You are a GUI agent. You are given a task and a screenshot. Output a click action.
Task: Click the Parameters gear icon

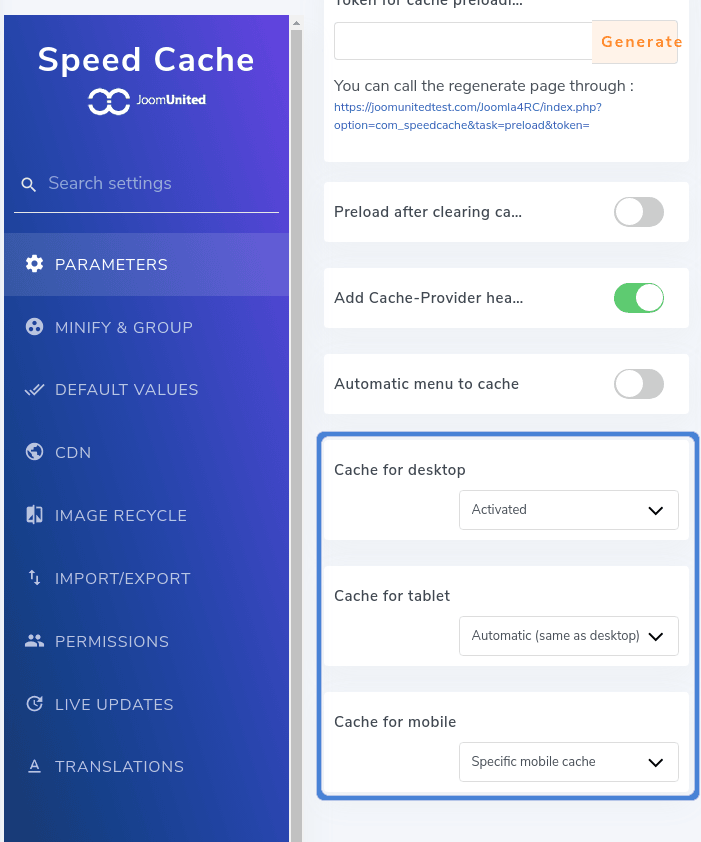click(x=34, y=264)
